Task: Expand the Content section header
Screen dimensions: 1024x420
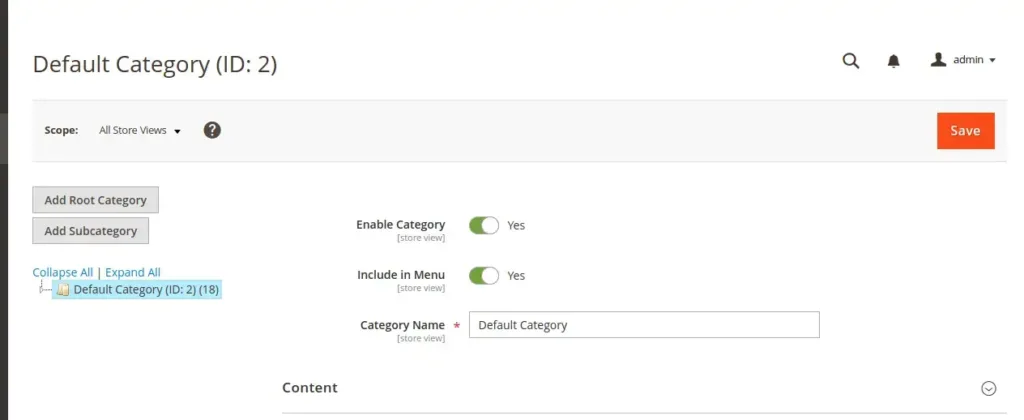Action: [x=310, y=388]
